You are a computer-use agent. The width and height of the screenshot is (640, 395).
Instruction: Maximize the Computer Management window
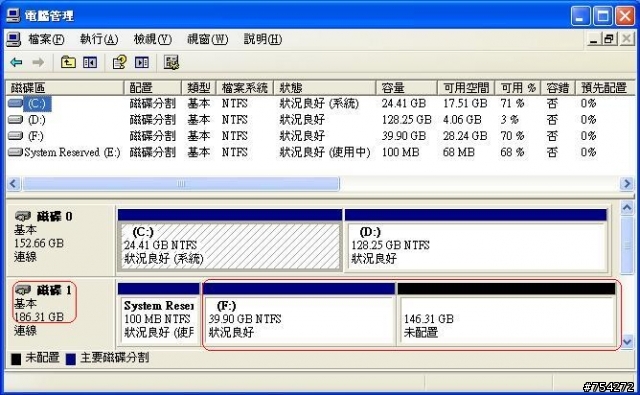(x=602, y=16)
